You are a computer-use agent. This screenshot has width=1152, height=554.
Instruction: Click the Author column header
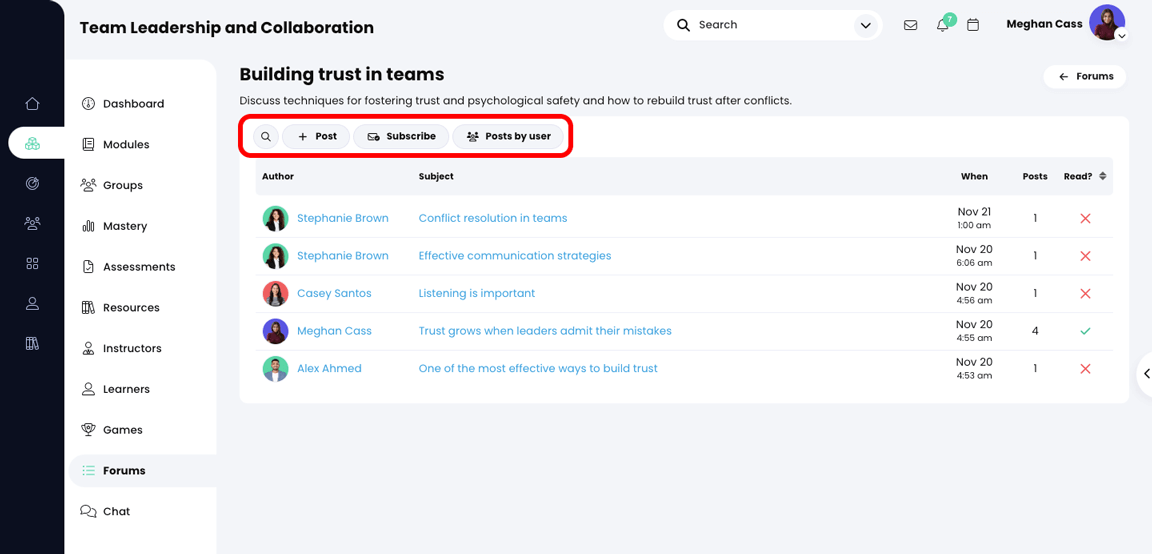pyautogui.click(x=278, y=176)
